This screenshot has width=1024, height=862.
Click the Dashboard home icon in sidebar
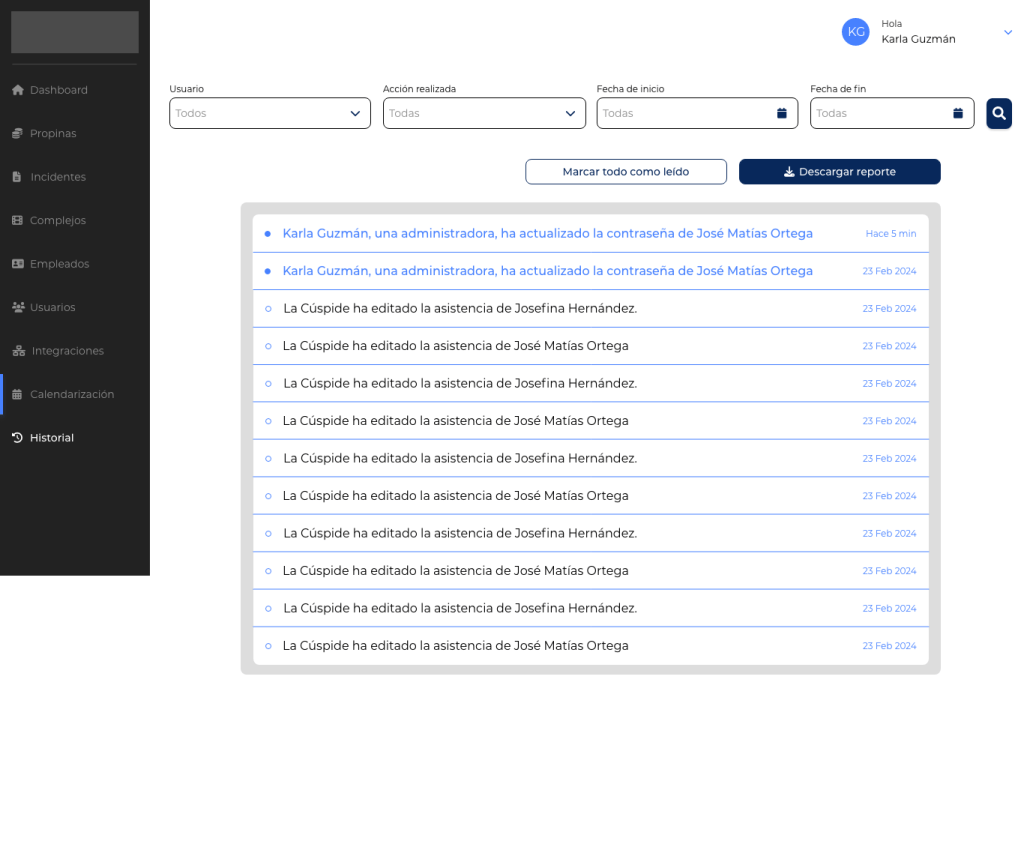click(17, 90)
